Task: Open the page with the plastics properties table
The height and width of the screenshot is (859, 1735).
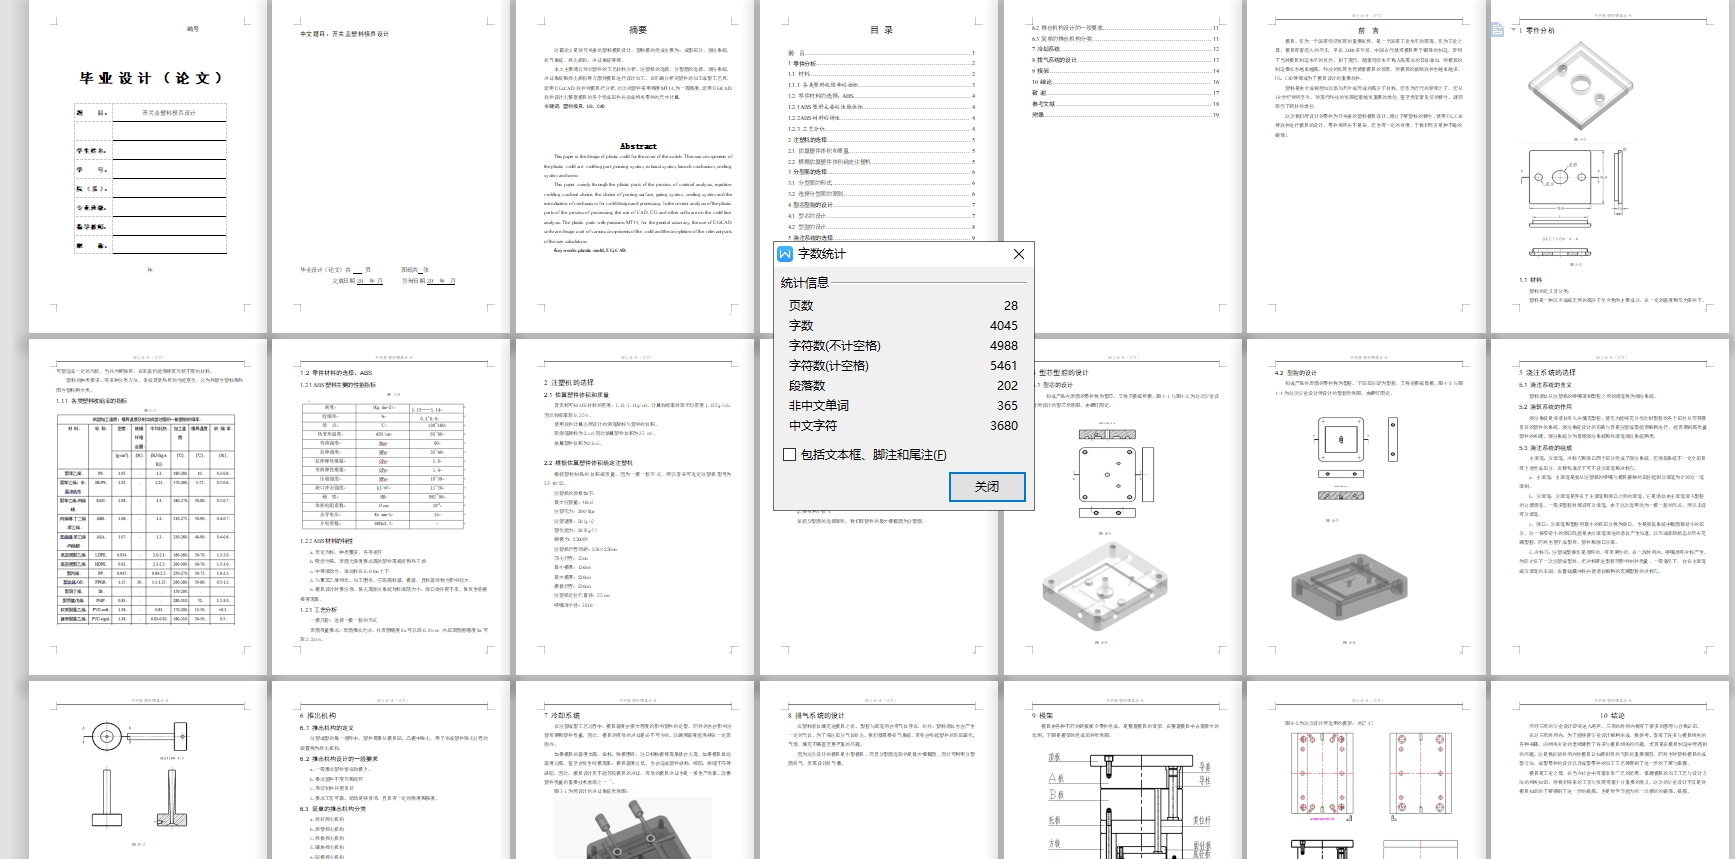Action: pyautogui.click(x=149, y=507)
